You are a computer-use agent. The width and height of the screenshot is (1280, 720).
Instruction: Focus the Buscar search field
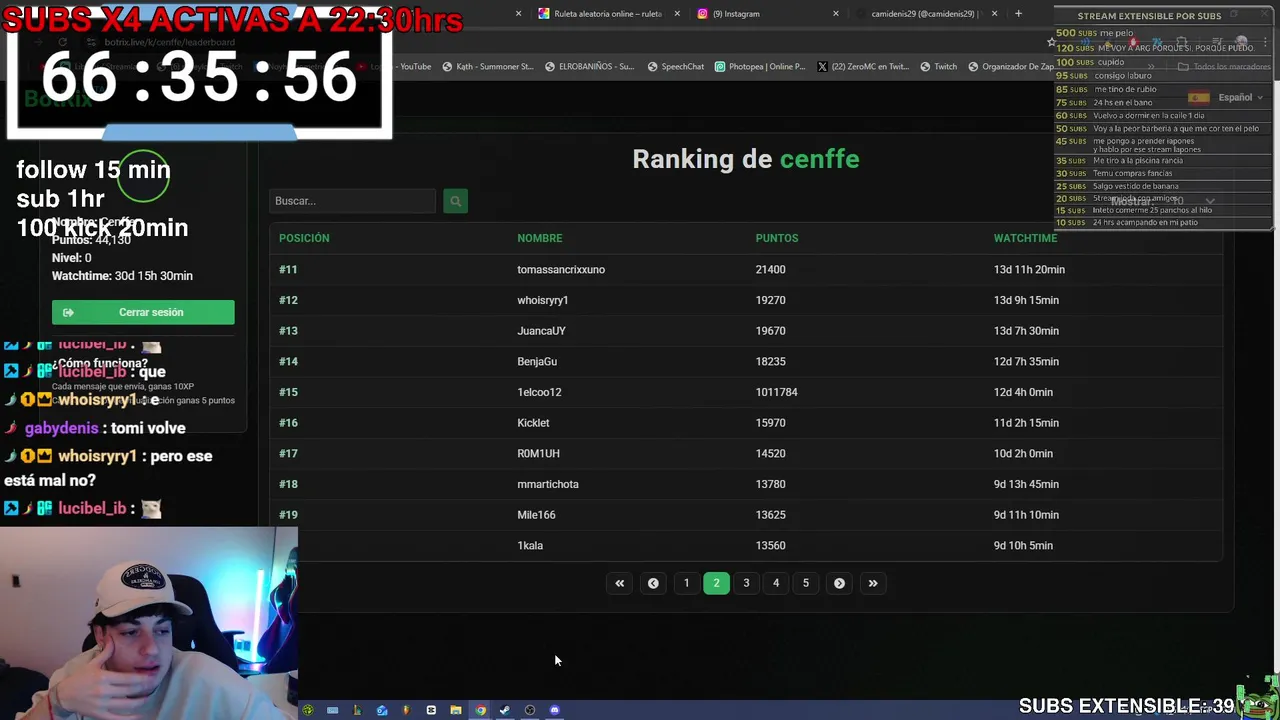pyautogui.click(x=352, y=201)
